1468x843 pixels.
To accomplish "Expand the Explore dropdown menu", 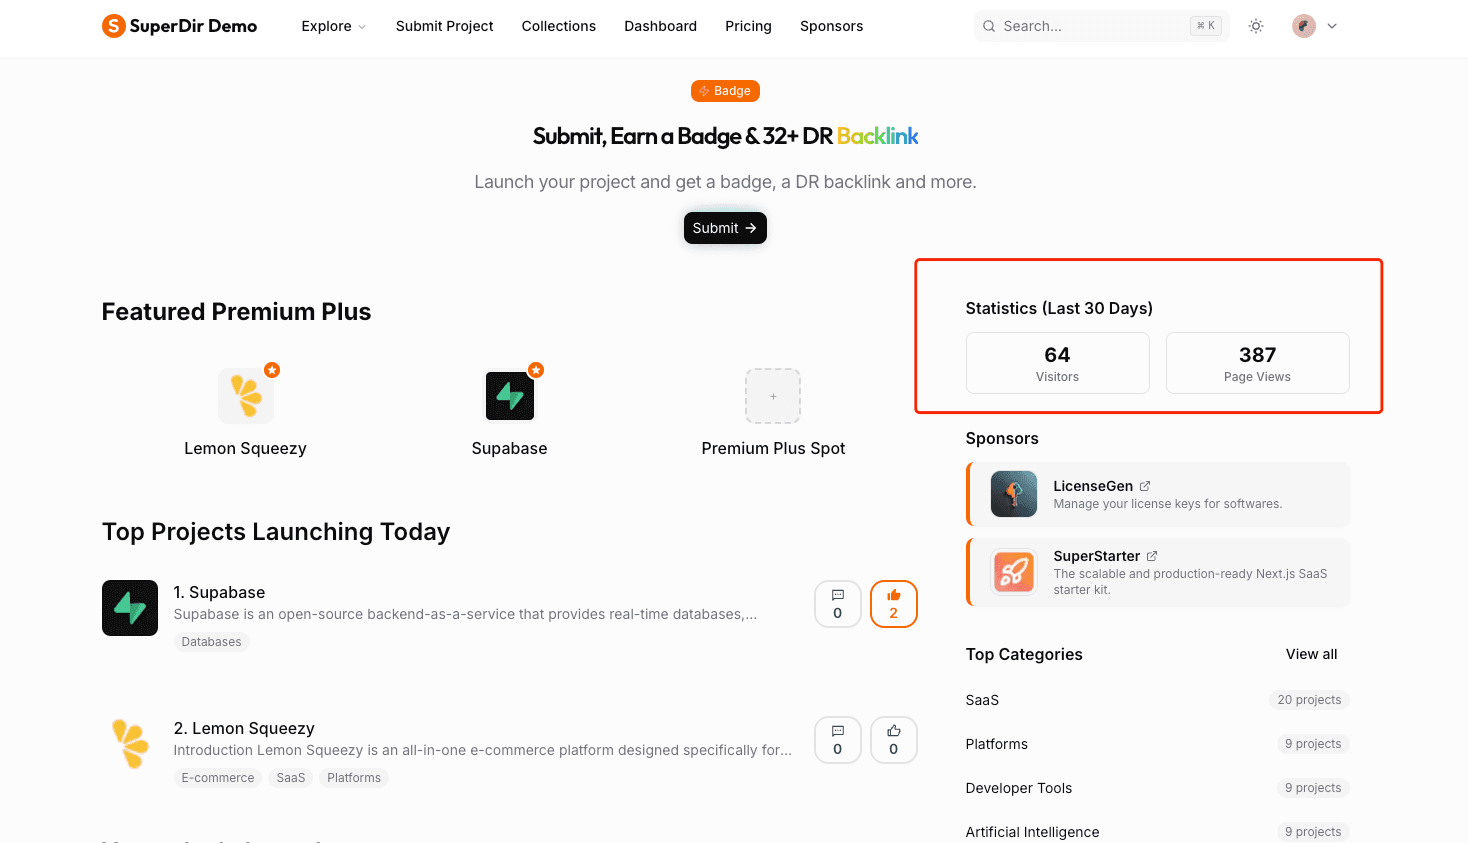I will 334,26.
